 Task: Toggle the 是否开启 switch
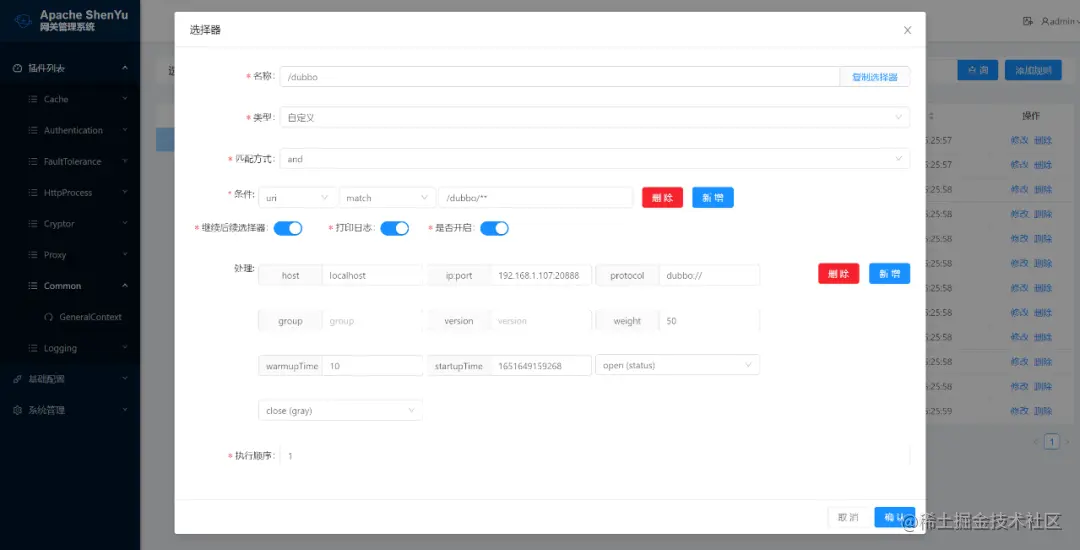[495, 229]
